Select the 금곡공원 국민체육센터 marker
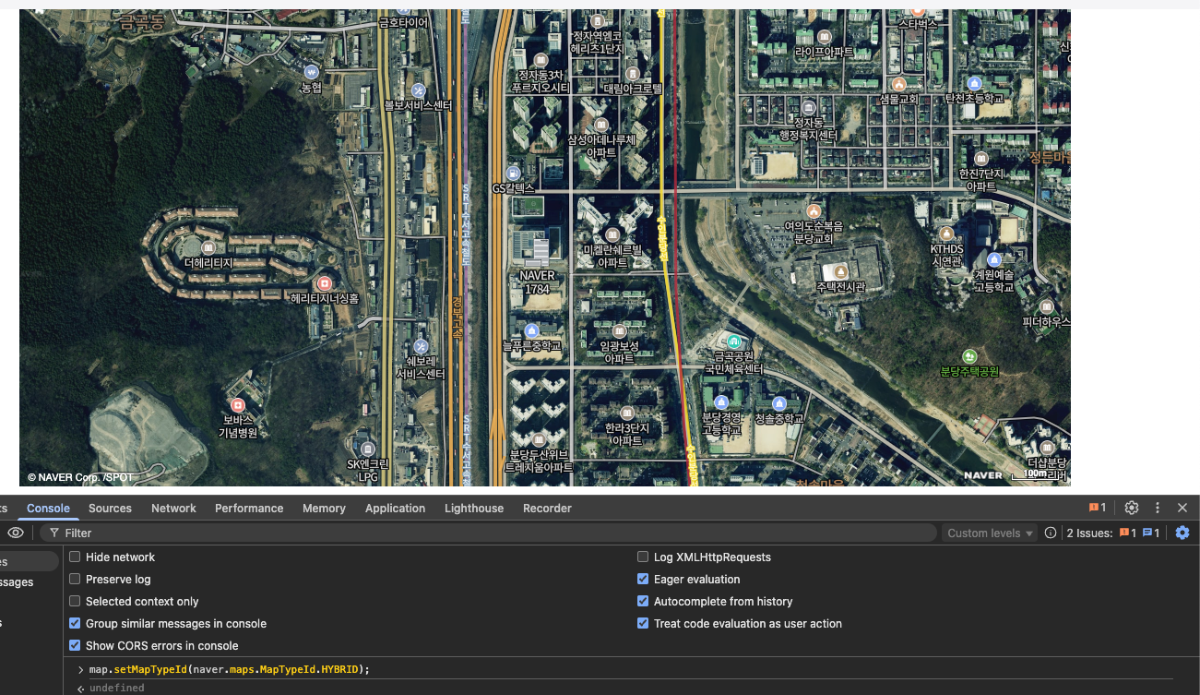 tap(734, 341)
